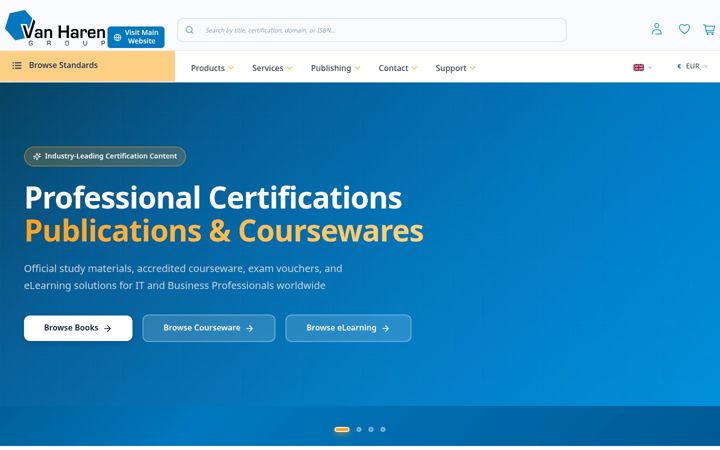Select the active first carousel slide indicator
720x450 pixels.
pos(342,430)
